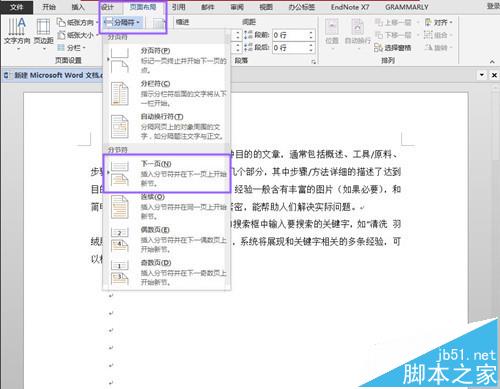The height and width of the screenshot is (389, 500).
Task: Select 下一页(N) next page section break
Action: coord(167,173)
